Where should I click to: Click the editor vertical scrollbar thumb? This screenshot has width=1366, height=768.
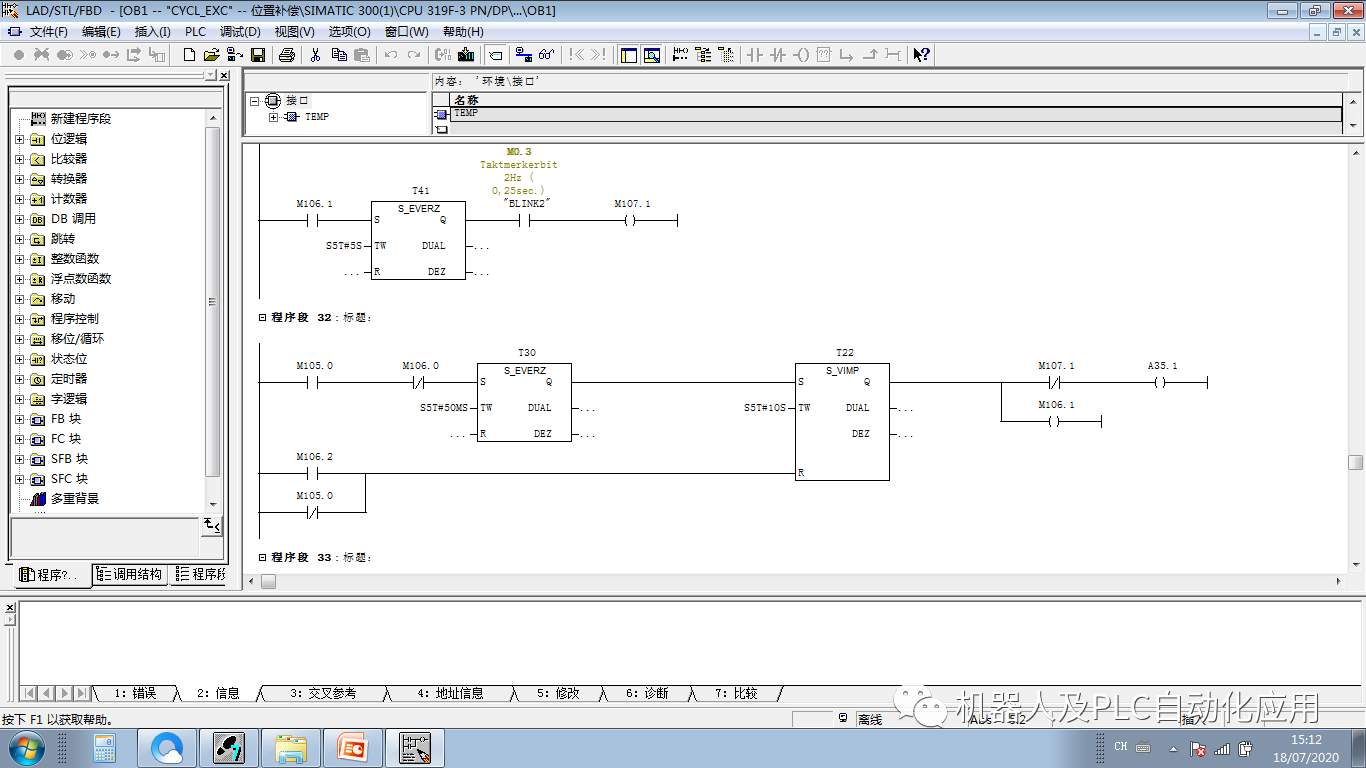coord(1355,462)
